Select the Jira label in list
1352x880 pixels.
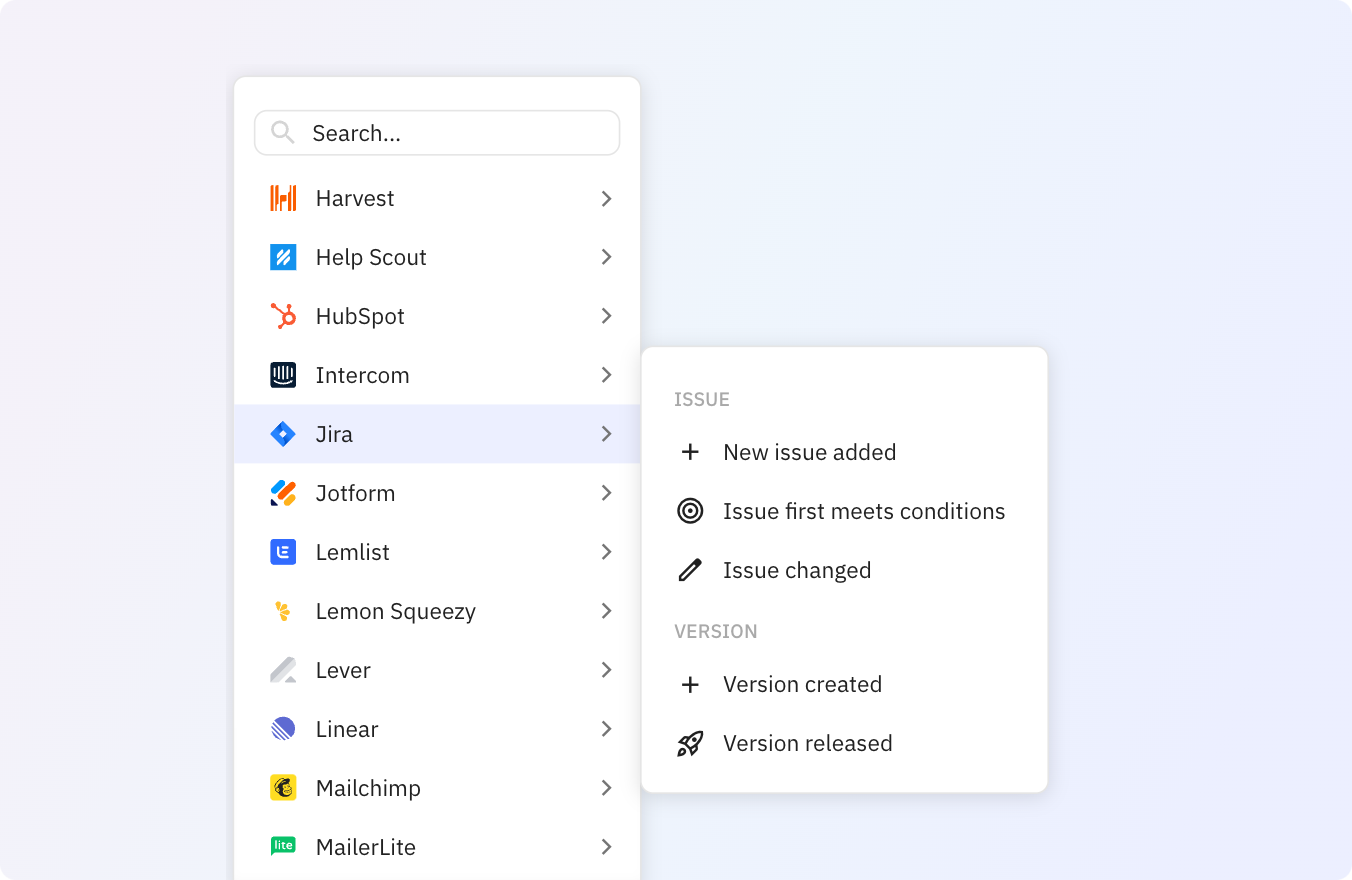click(334, 434)
